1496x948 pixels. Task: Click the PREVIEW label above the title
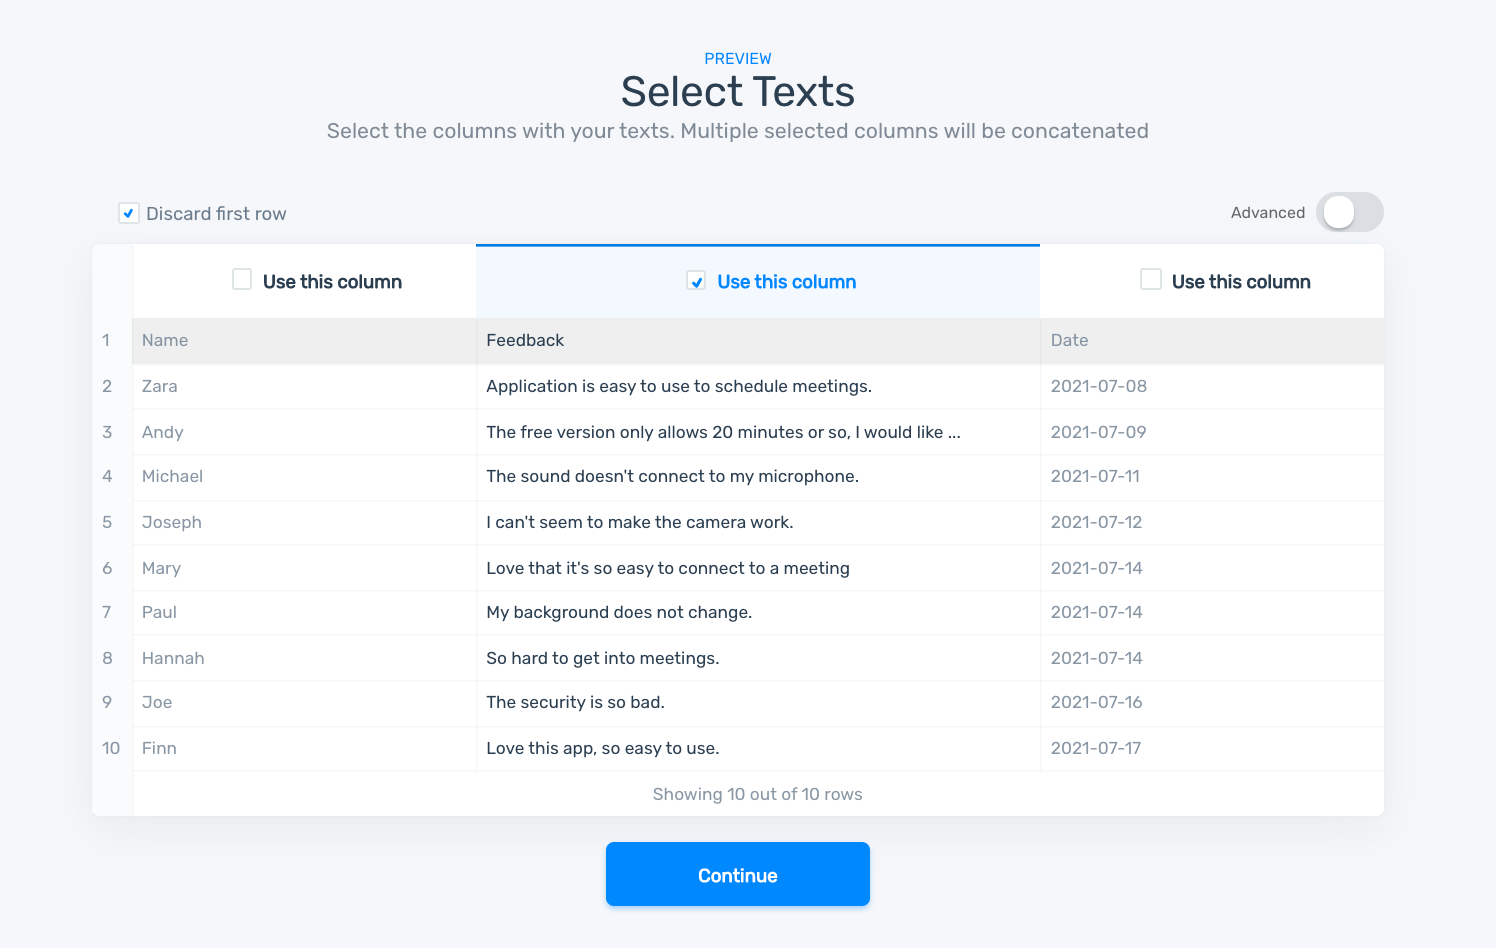point(737,59)
